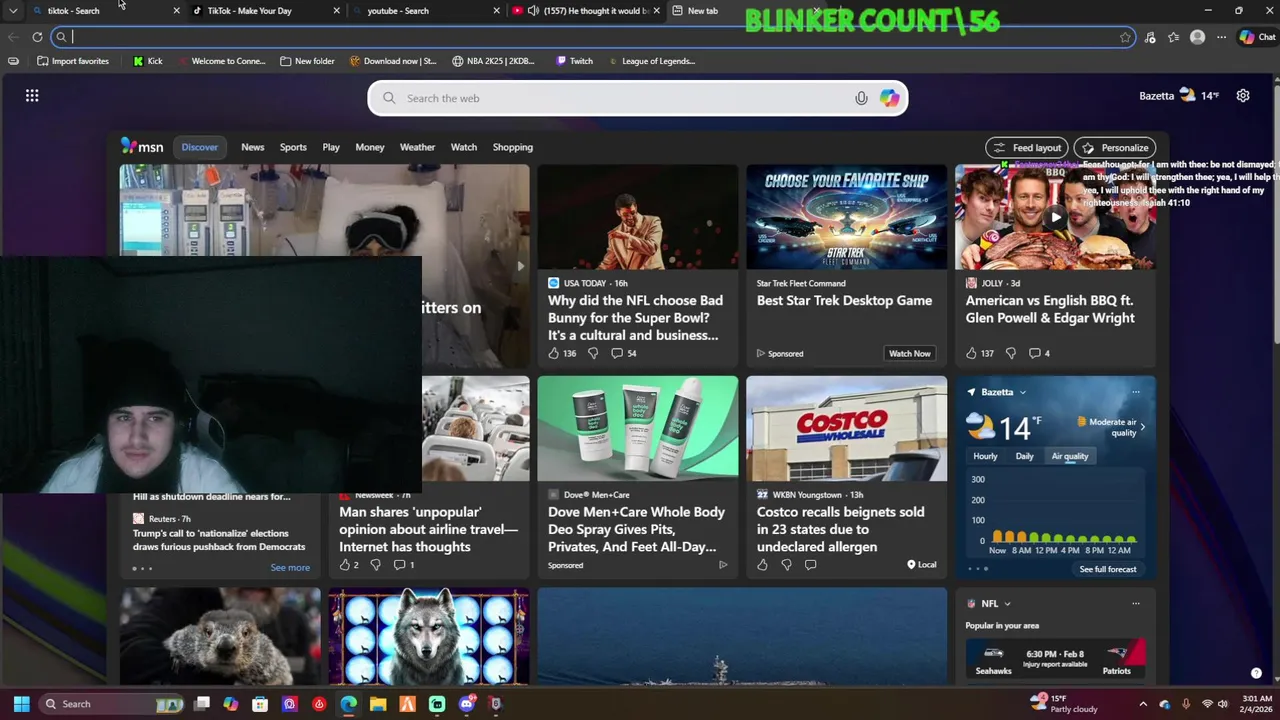Like the American vs English BBQ card

(971, 353)
